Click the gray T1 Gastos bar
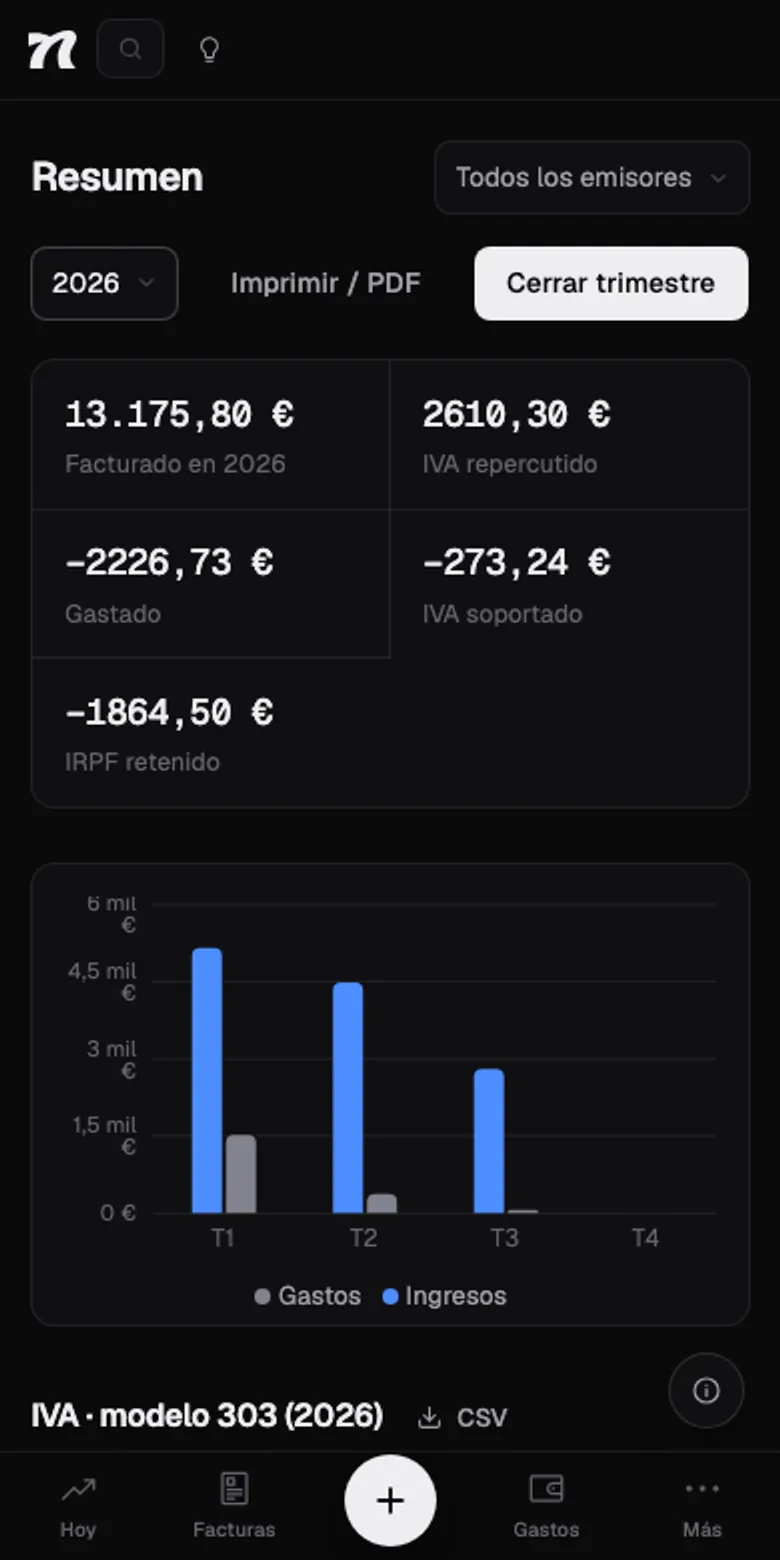780x1560 pixels. [241, 1174]
